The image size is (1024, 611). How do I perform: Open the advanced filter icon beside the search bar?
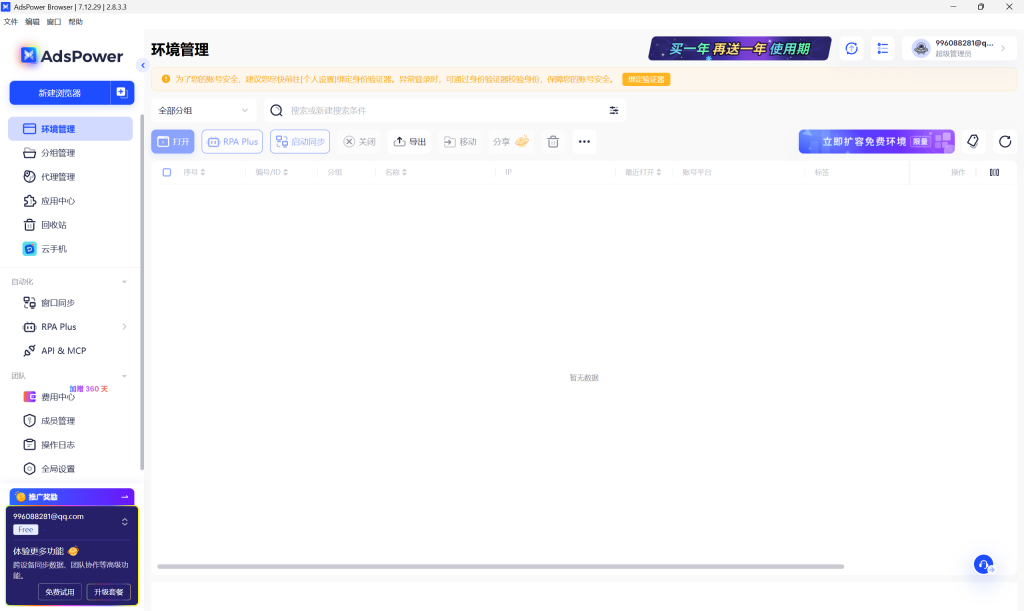click(x=613, y=111)
